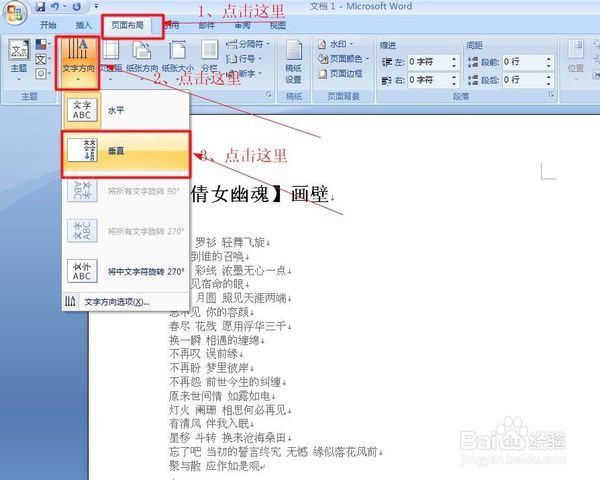Screen dimensions: 600x480
Task: Open the 段落 paragraph dialog launcher
Action: coord(551,95)
